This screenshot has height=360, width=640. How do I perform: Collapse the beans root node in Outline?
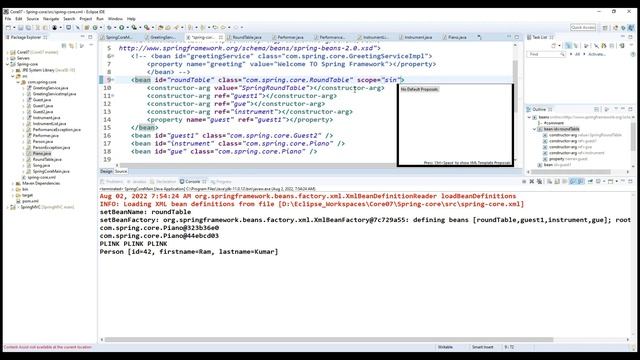[x=529, y=117]
